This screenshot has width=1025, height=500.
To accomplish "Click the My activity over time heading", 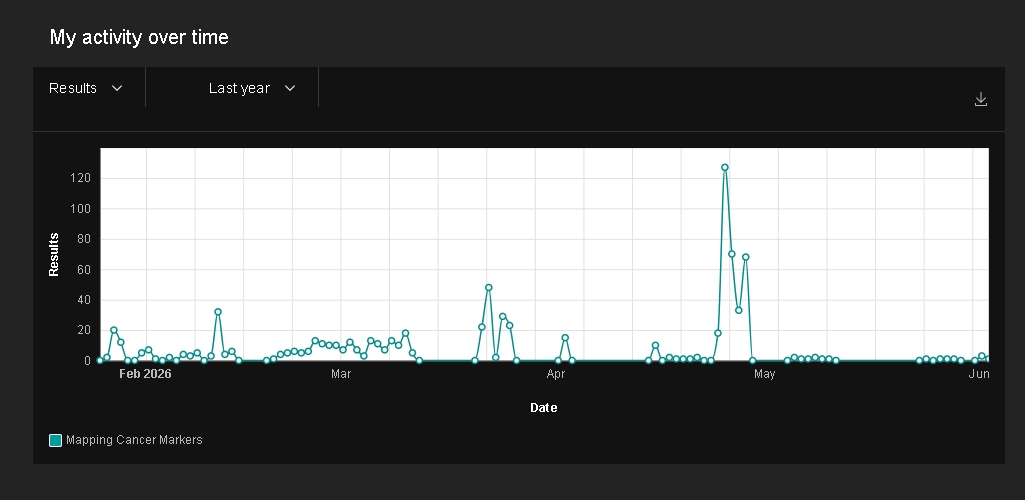I will [x=139, y=37].
